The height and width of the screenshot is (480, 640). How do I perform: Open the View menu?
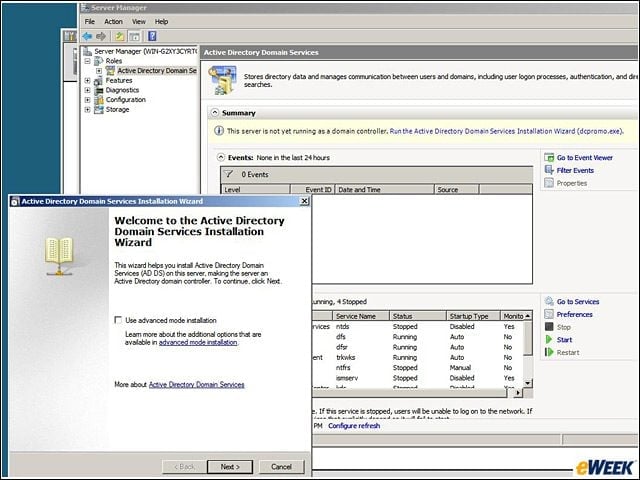tap(139, 22)
